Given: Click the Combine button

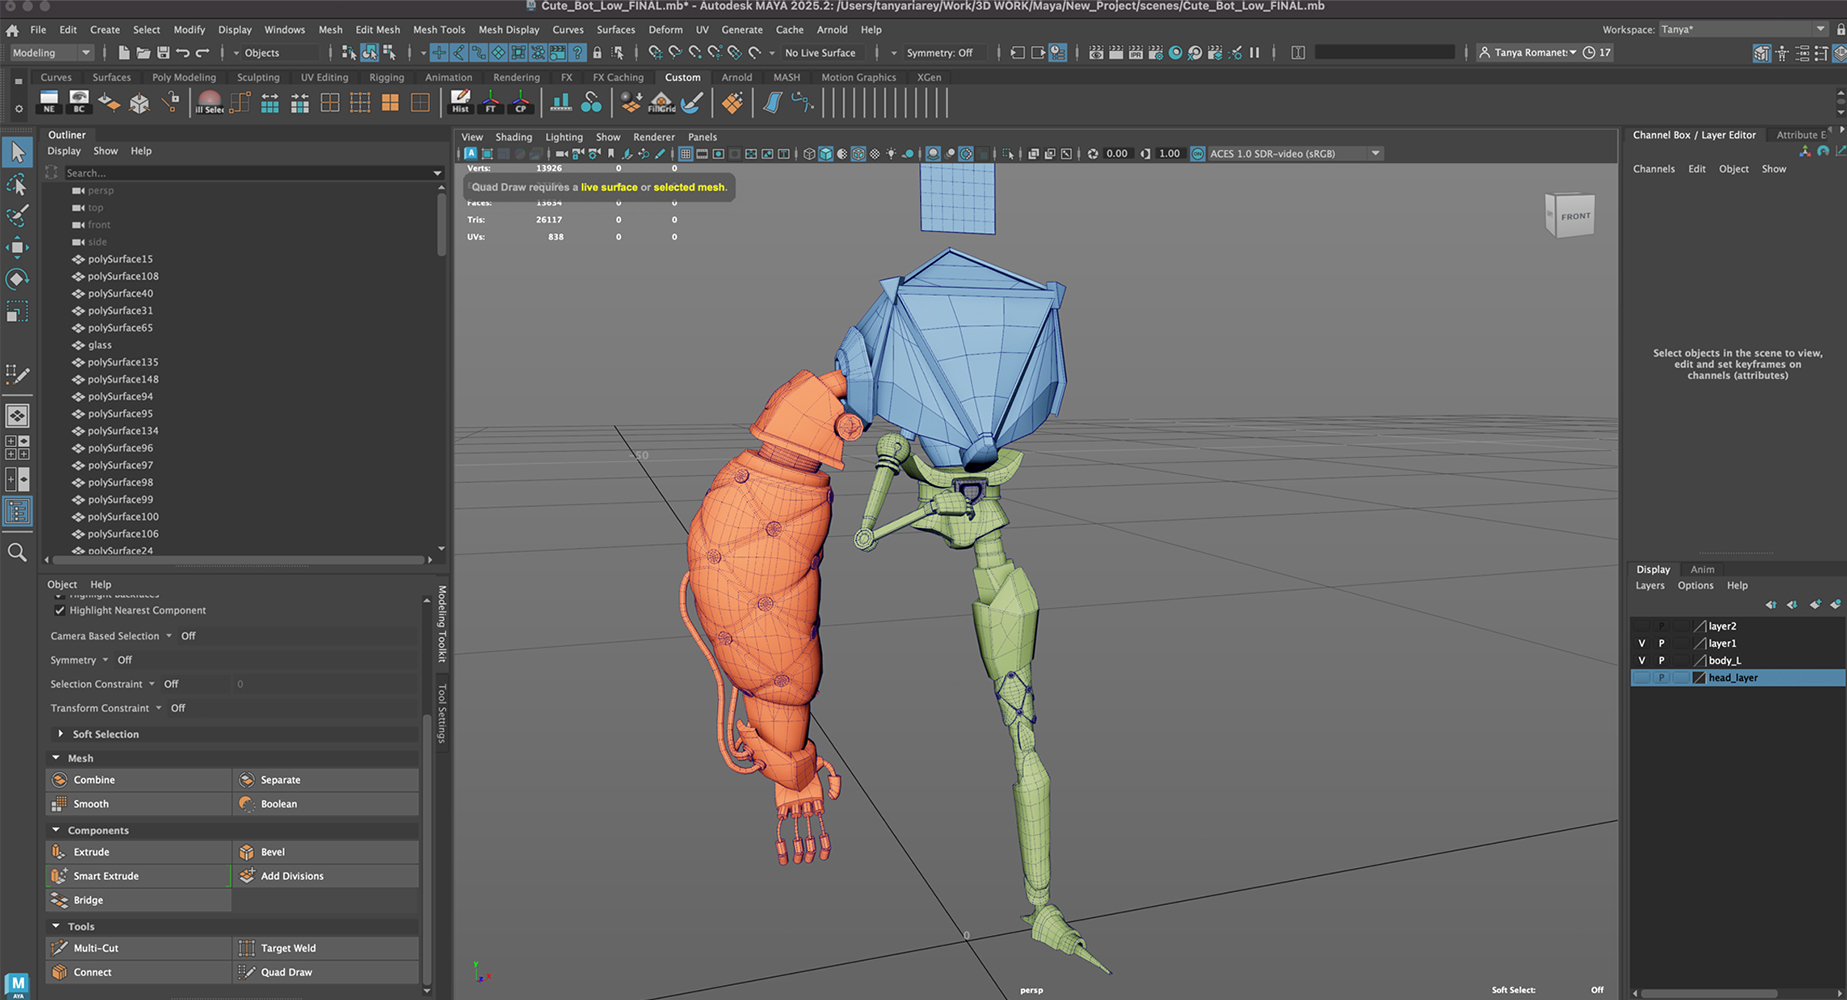Looking at the screenshot, I should tap(94, 780).
